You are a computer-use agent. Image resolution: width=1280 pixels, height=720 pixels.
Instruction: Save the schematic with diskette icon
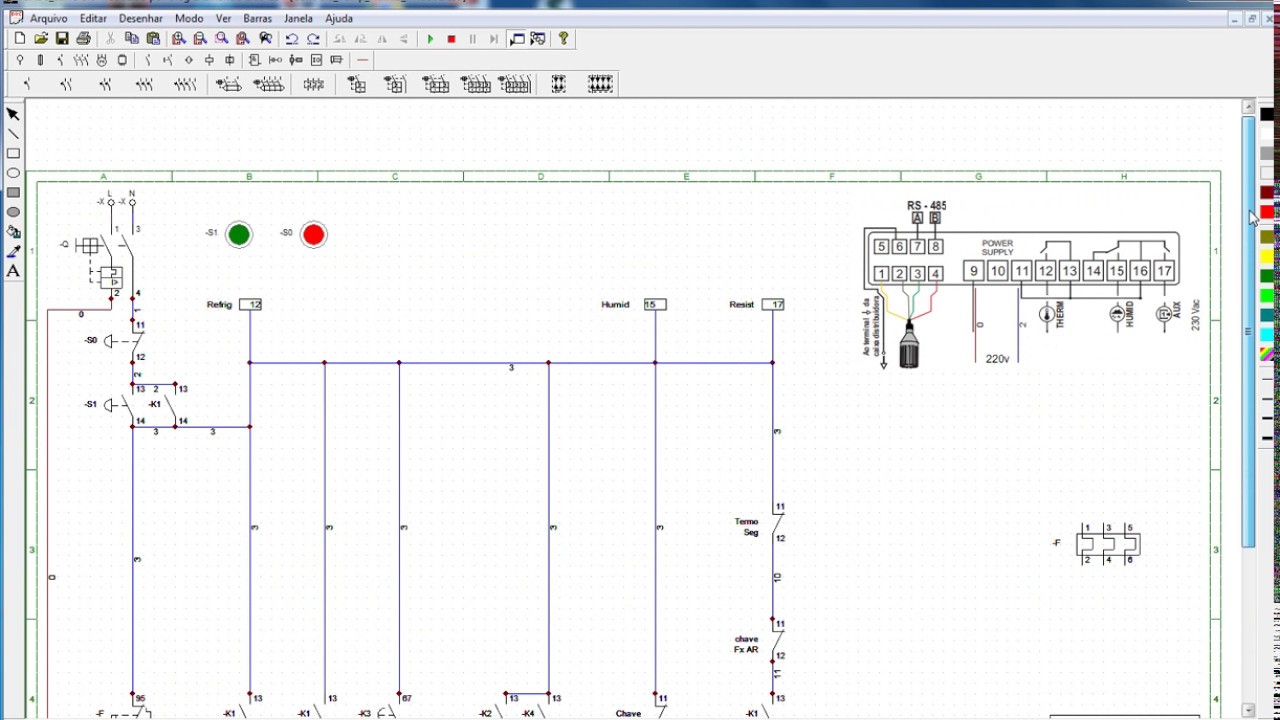[62, 39]
